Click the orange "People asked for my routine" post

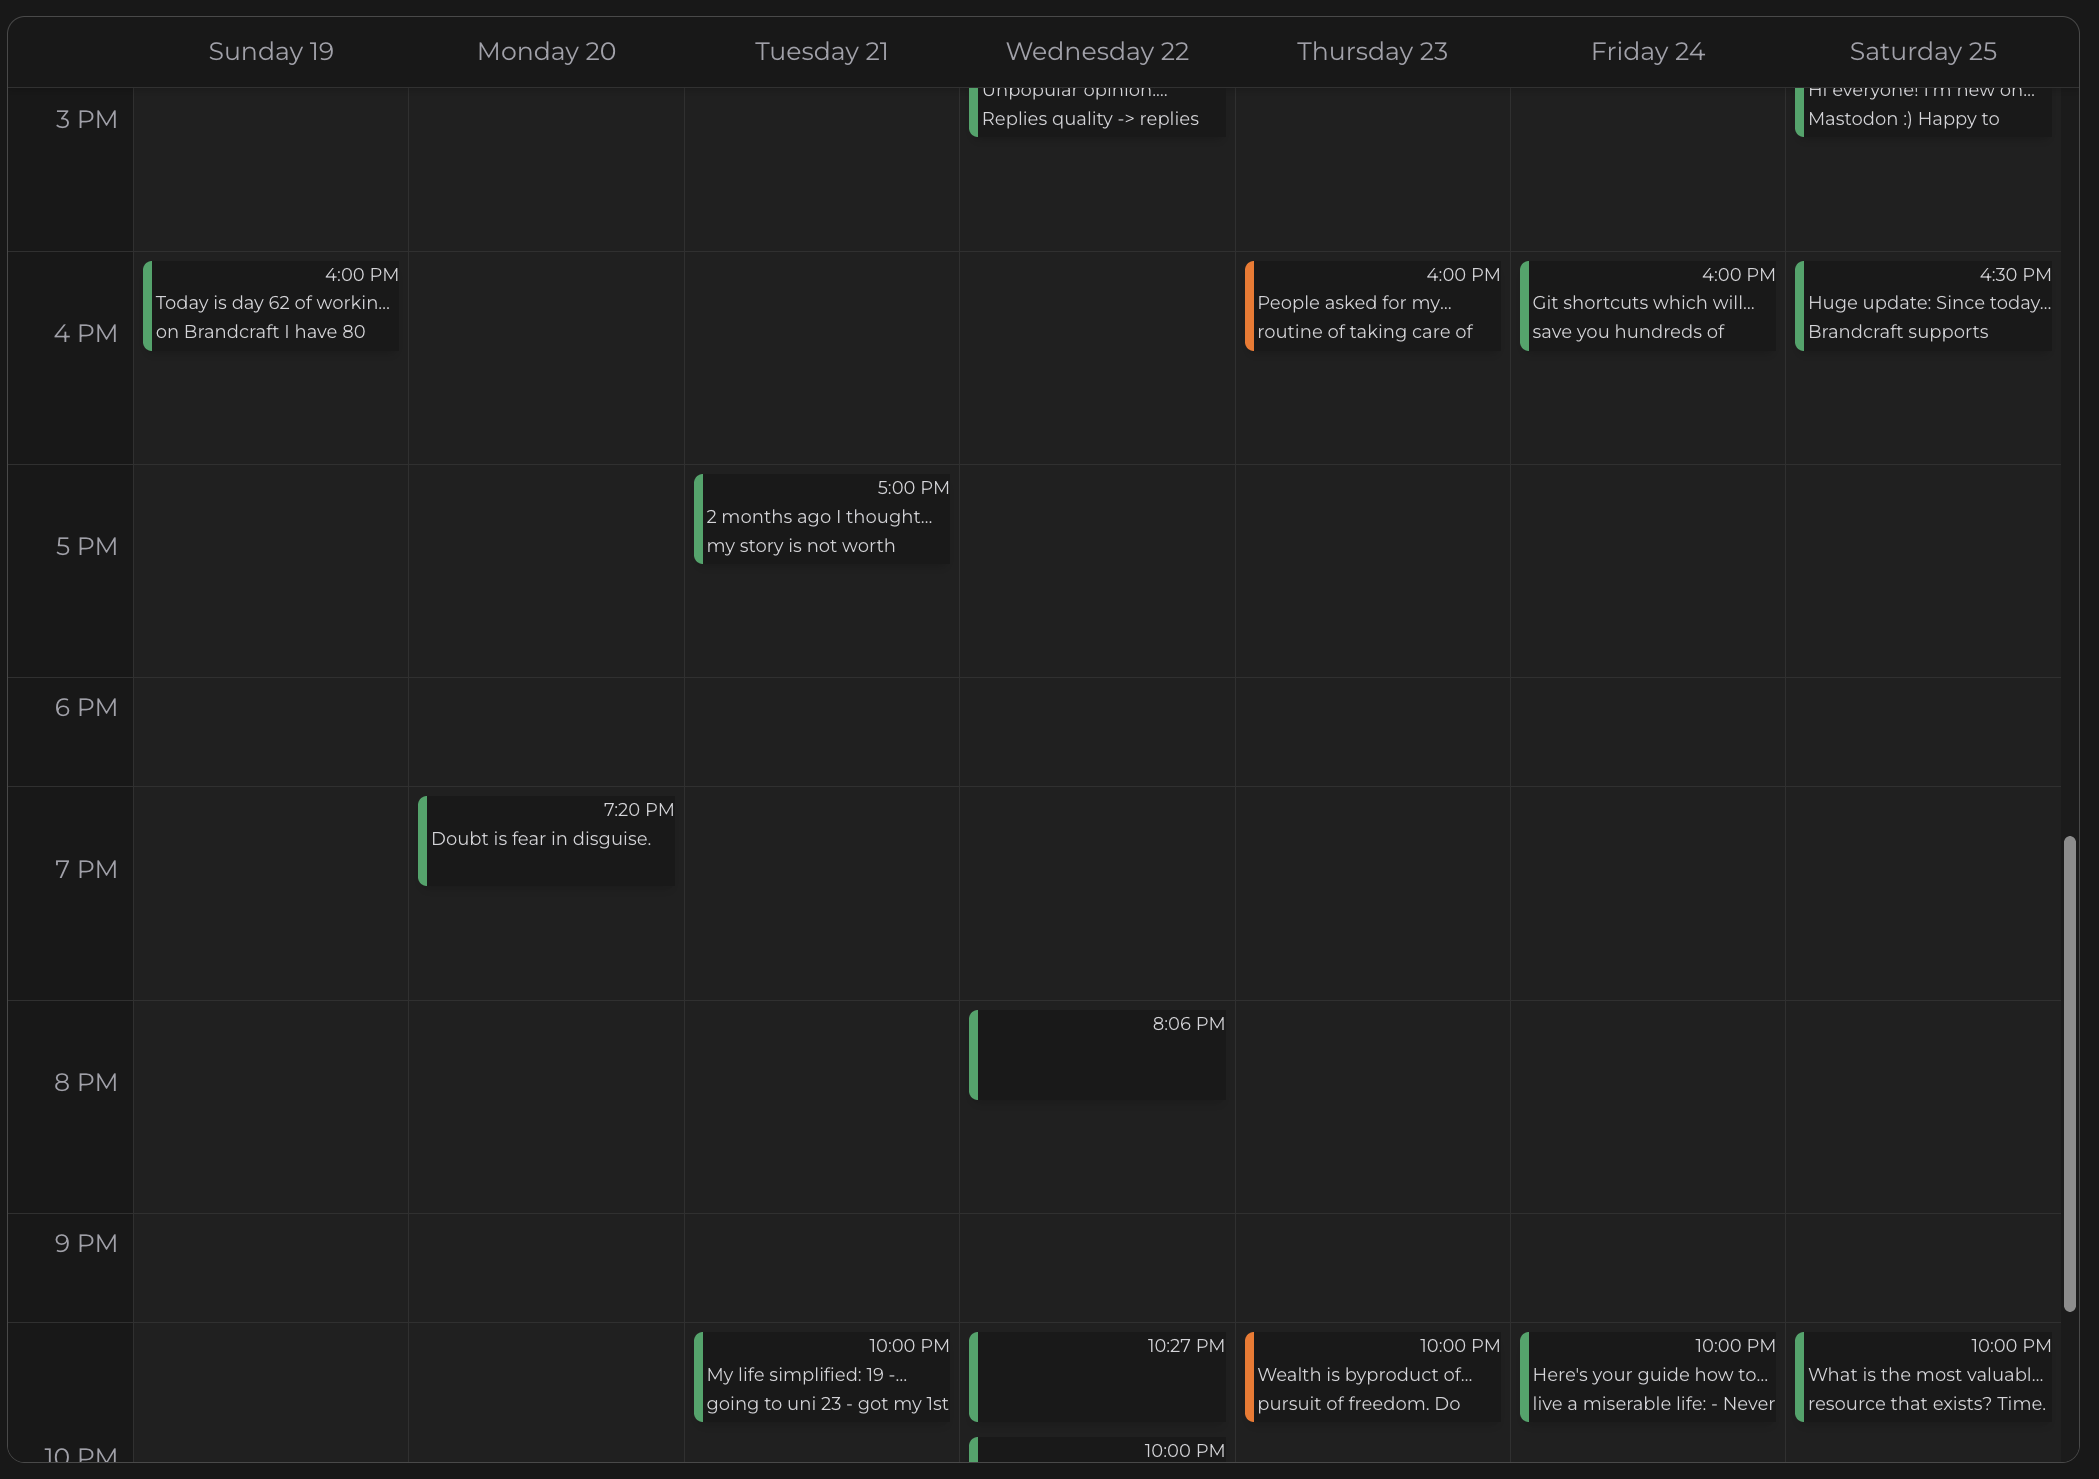(x=1372, y=305)
